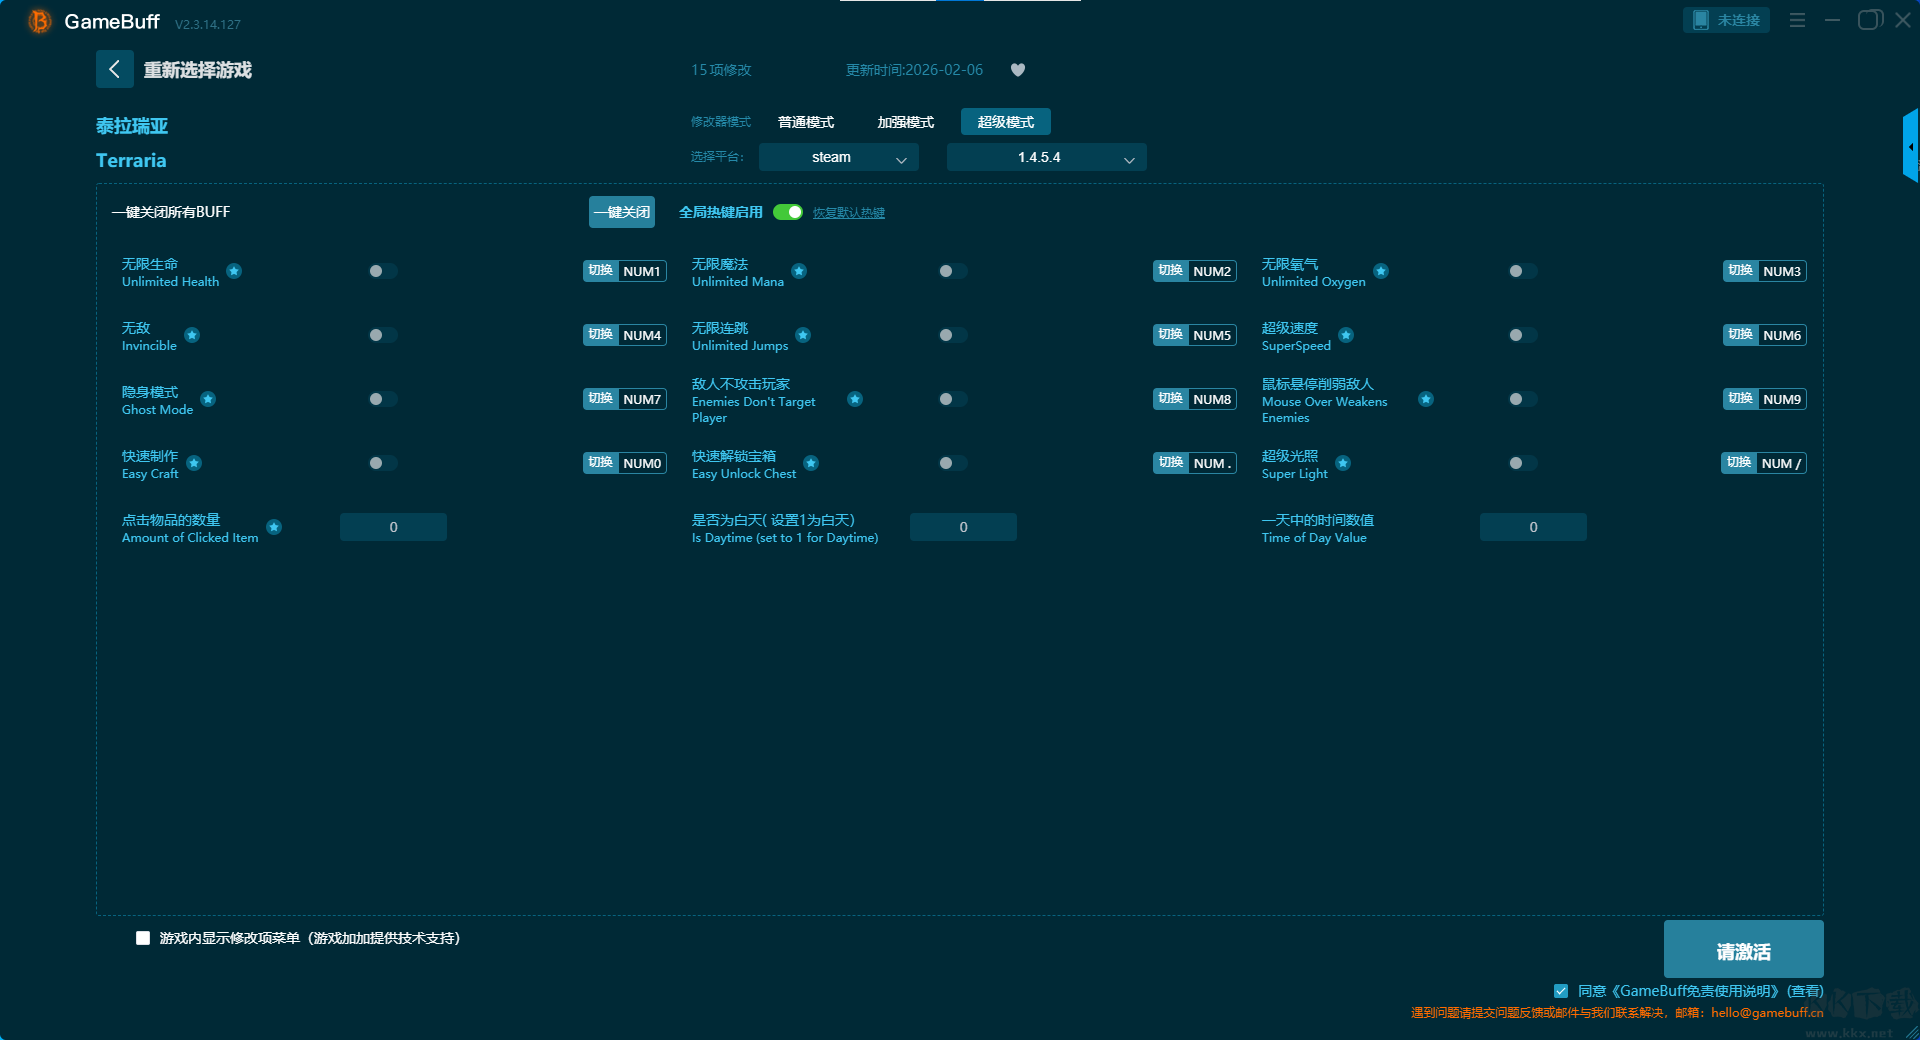The width and height of the screenshot is (1920, 1040).
Task: Switch to 普通模式 tab
Action: click(806, 122)
